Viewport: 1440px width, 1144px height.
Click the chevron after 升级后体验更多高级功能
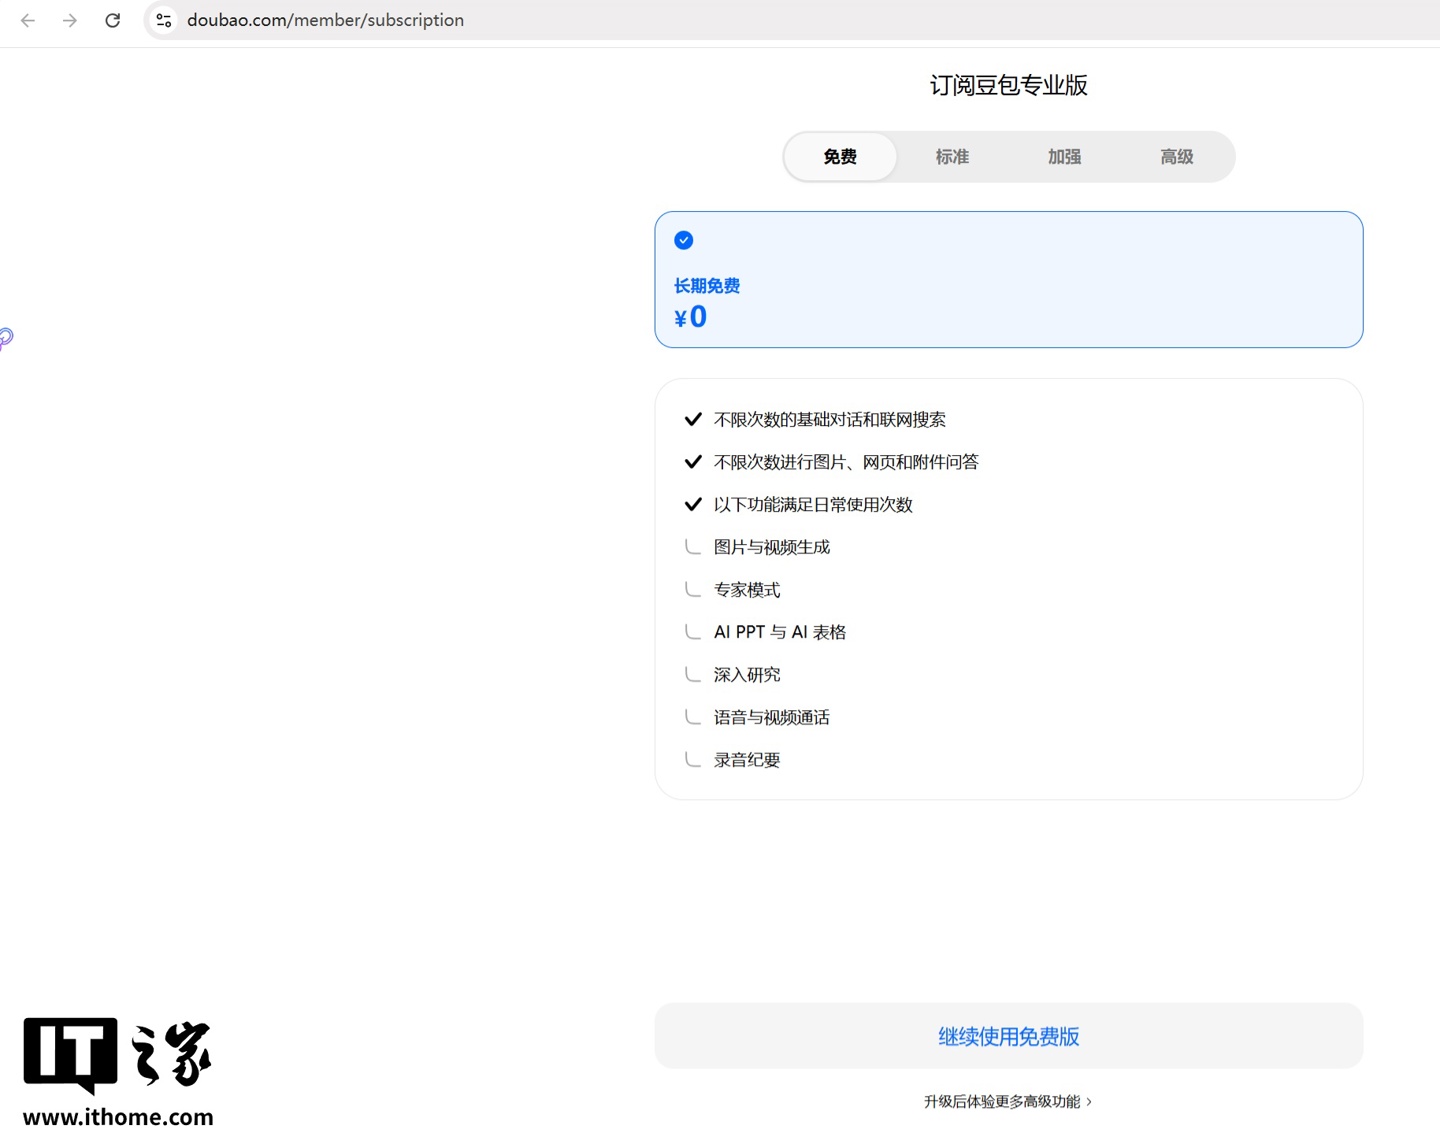pyautogui.click(x=1089, y=1101)
